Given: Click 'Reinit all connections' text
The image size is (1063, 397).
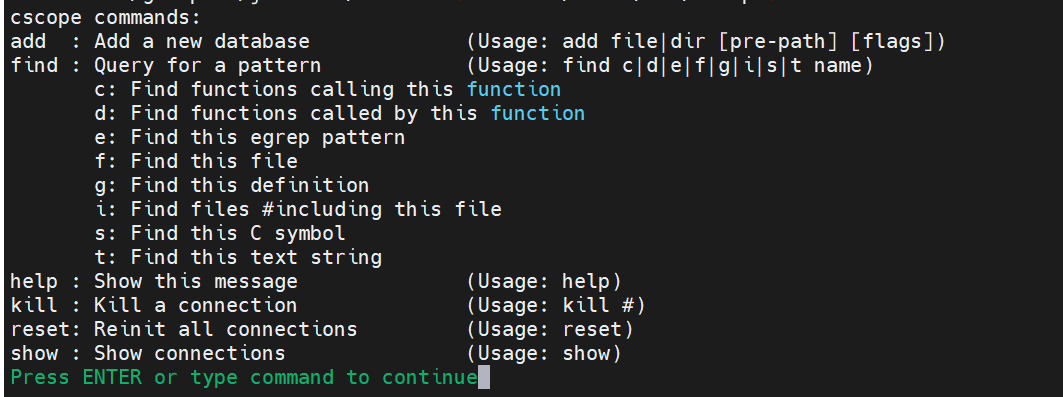Looking at the screenshot, I should coord(225,329).
